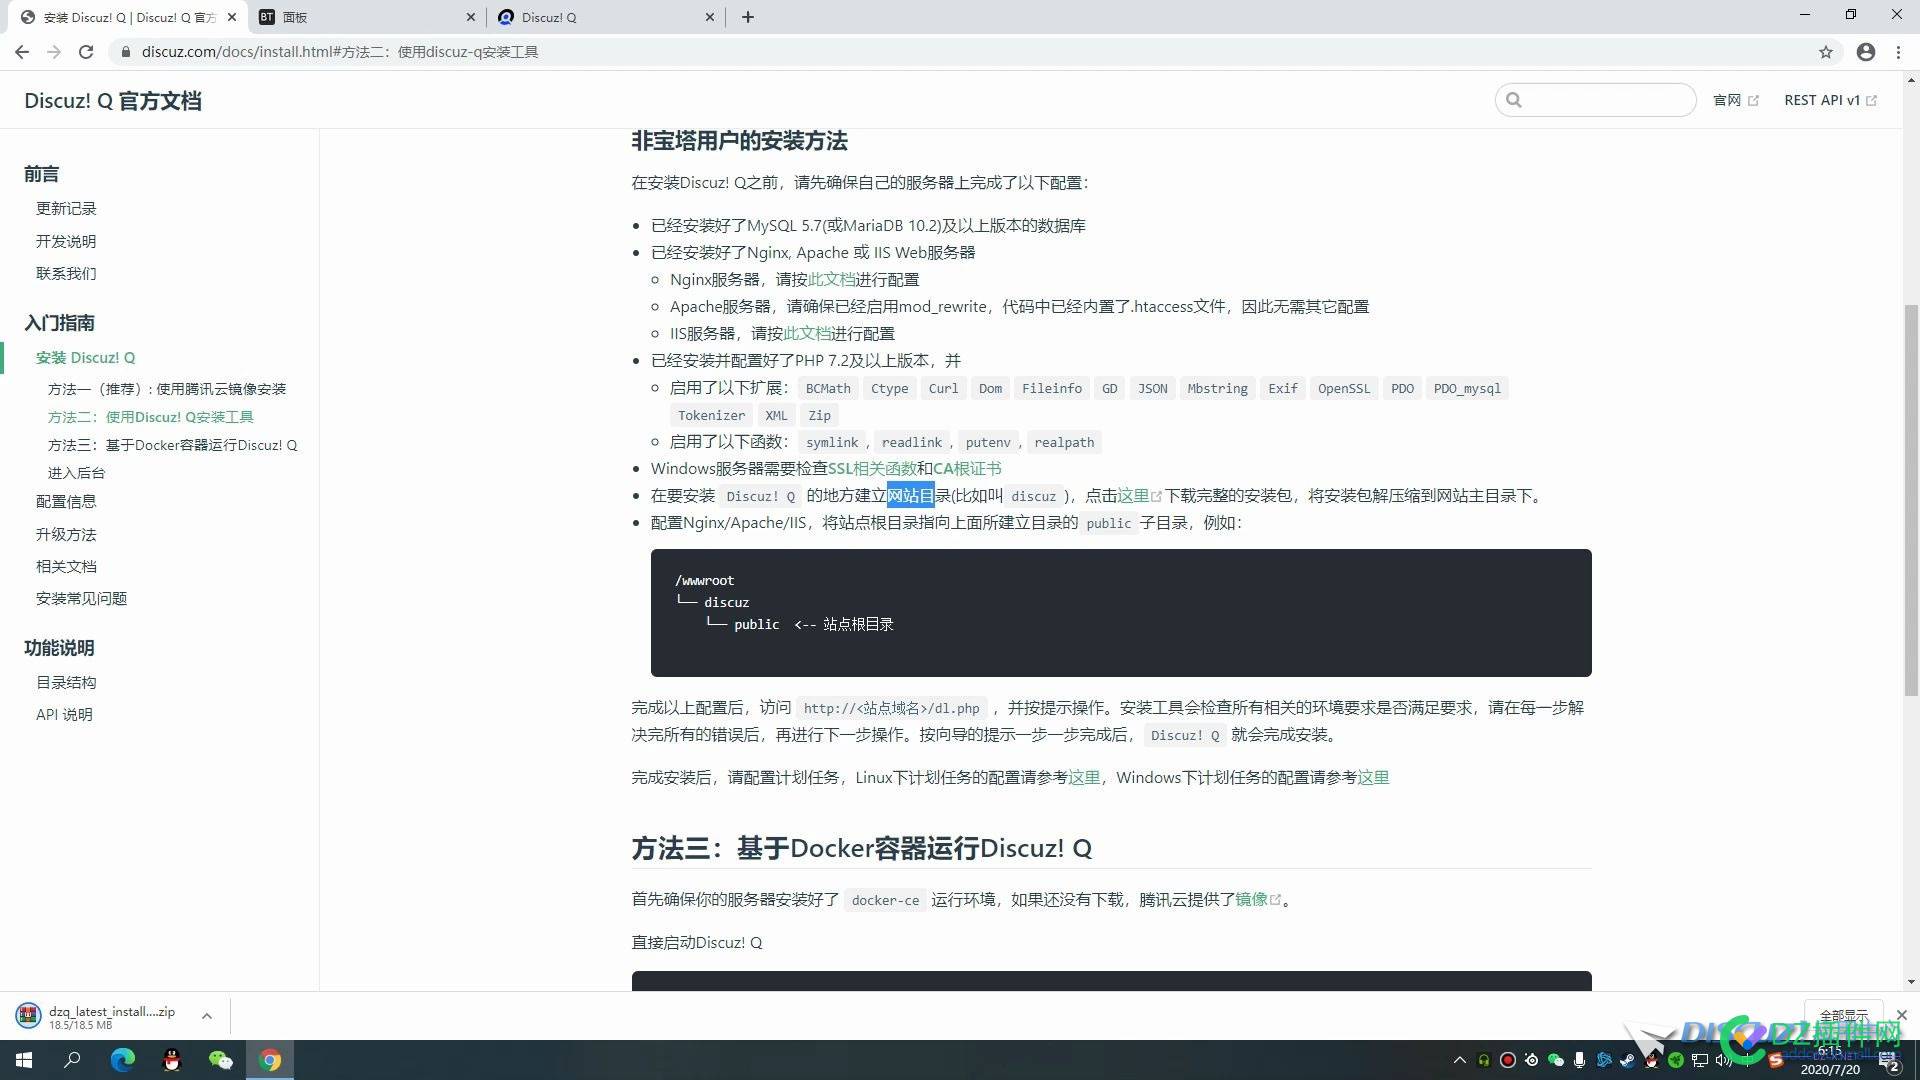
Task: Open 联系我们 in the sidebar
Action: pos(66,273)
